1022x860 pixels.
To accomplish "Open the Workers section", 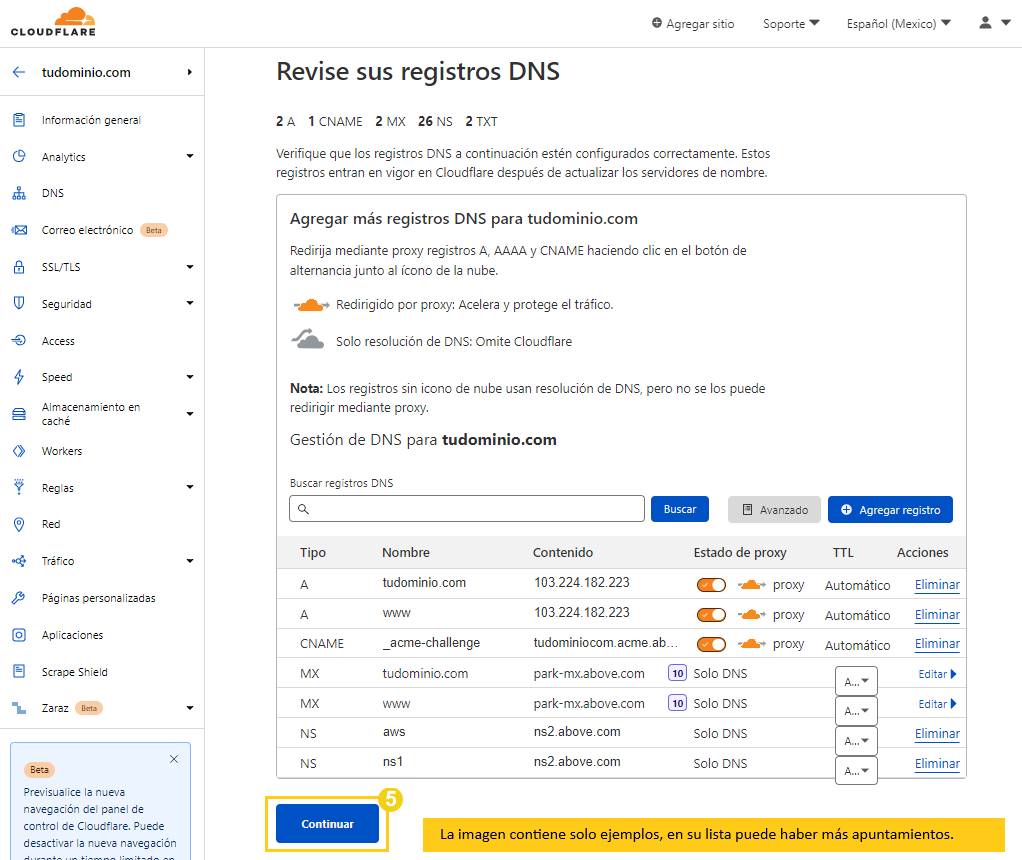I will pos(62,451).
